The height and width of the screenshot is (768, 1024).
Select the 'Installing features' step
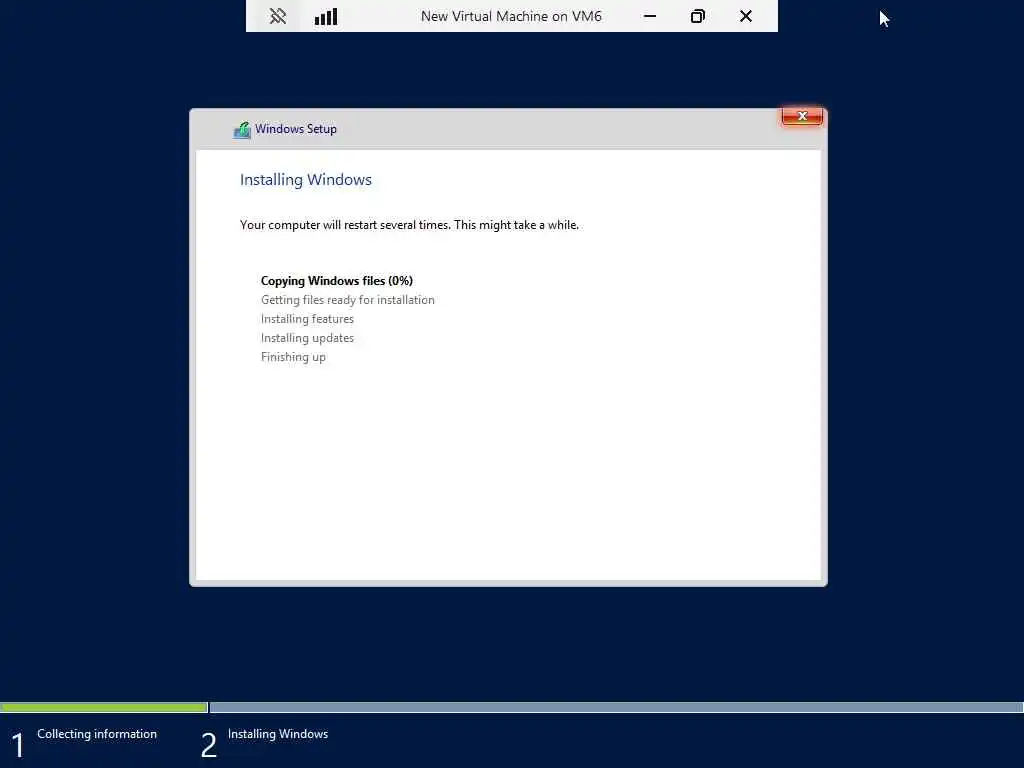307,319
